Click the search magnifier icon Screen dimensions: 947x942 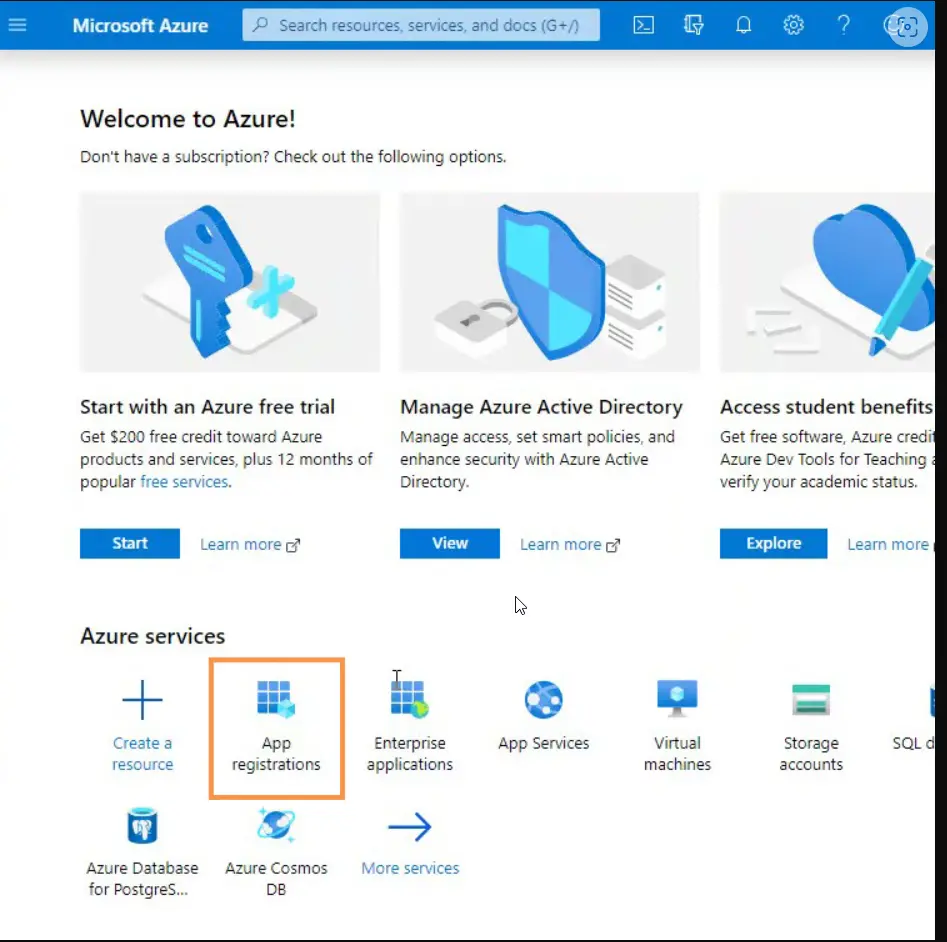pyautogui.click(x=260, y=25)
